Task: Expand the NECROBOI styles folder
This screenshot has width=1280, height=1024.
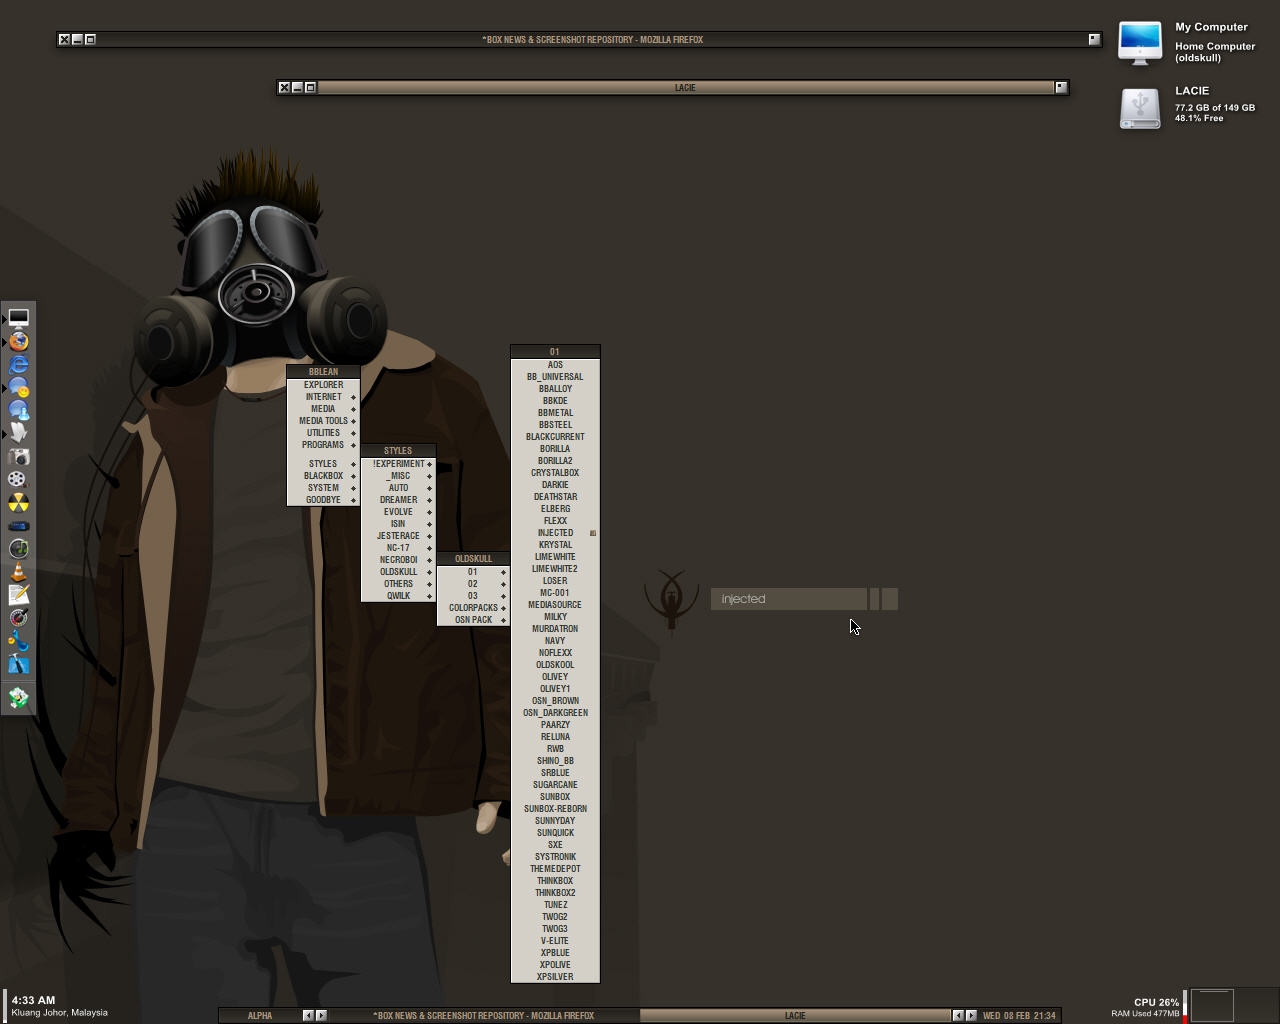Action: tap(398, 560)
